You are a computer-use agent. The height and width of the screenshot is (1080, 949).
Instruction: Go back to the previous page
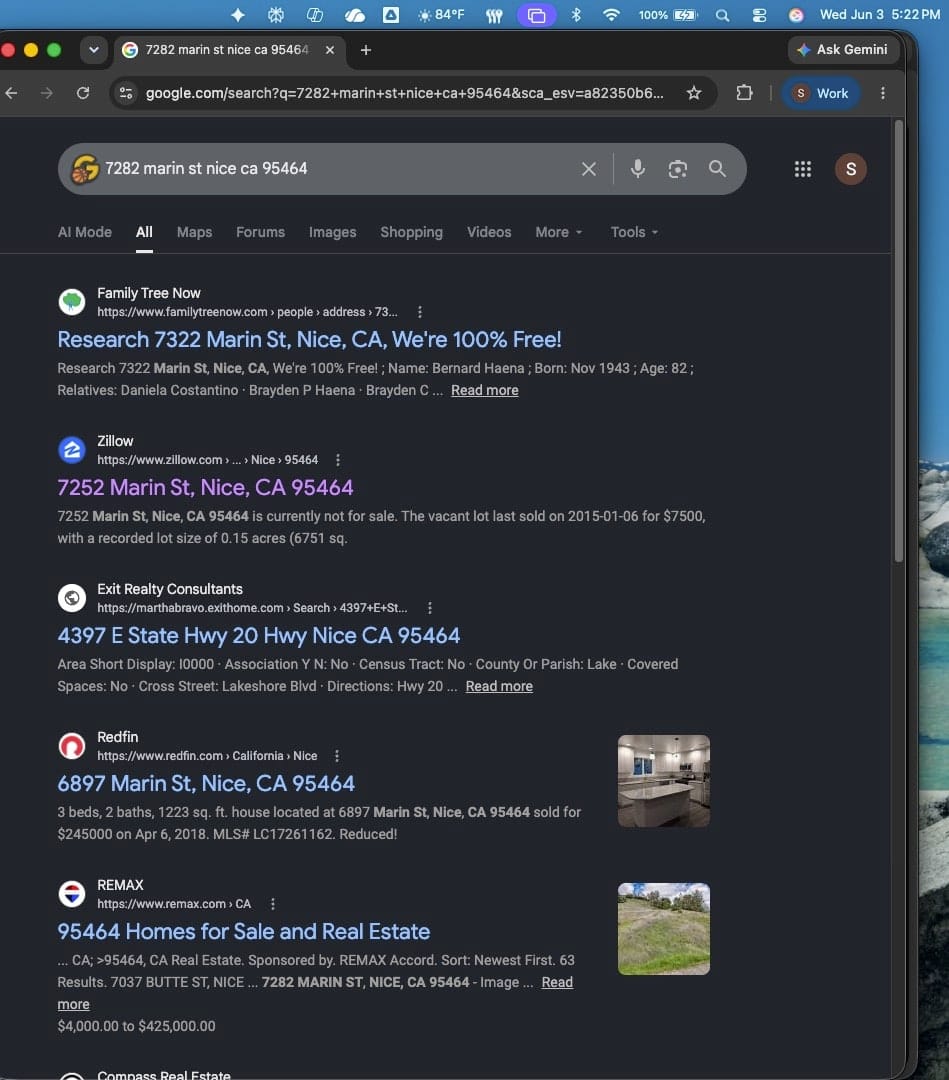tap(12, 93)
